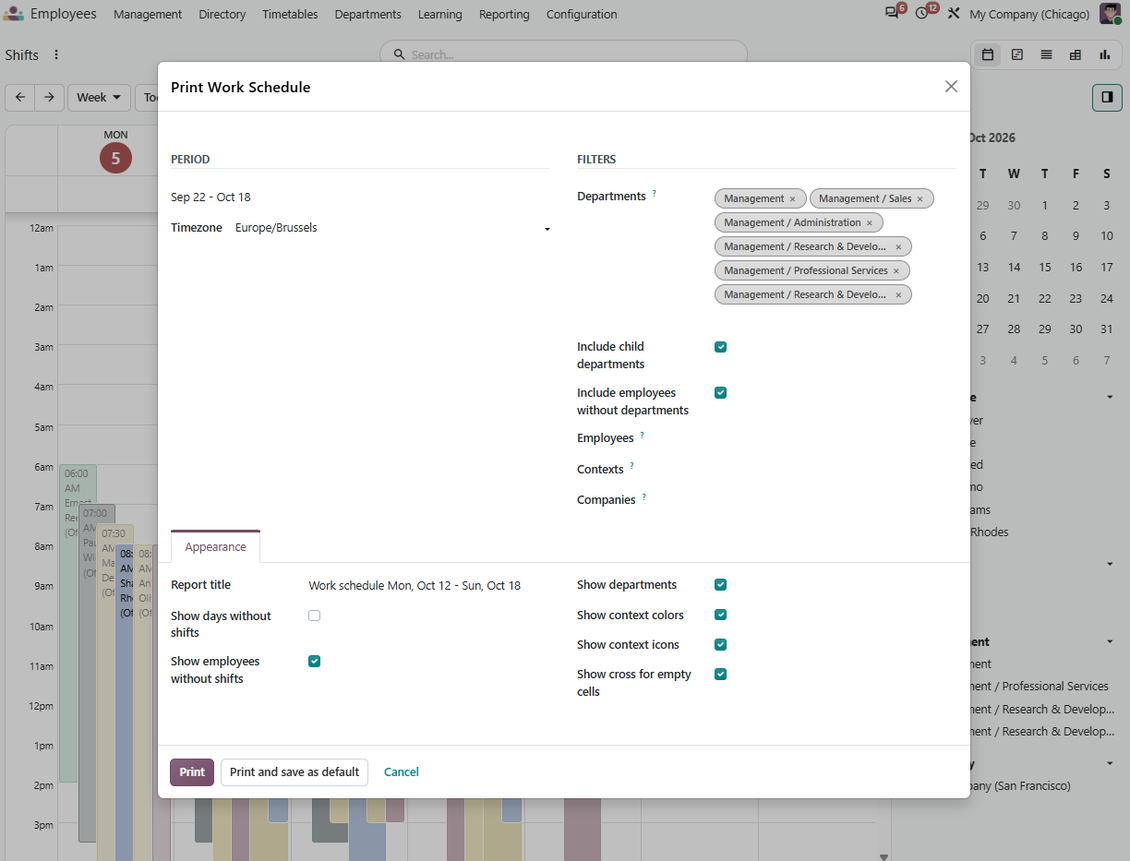Toggle Show departments checkbox
The height and width of the screenshot is (861, 1130).
pos(721,584)
